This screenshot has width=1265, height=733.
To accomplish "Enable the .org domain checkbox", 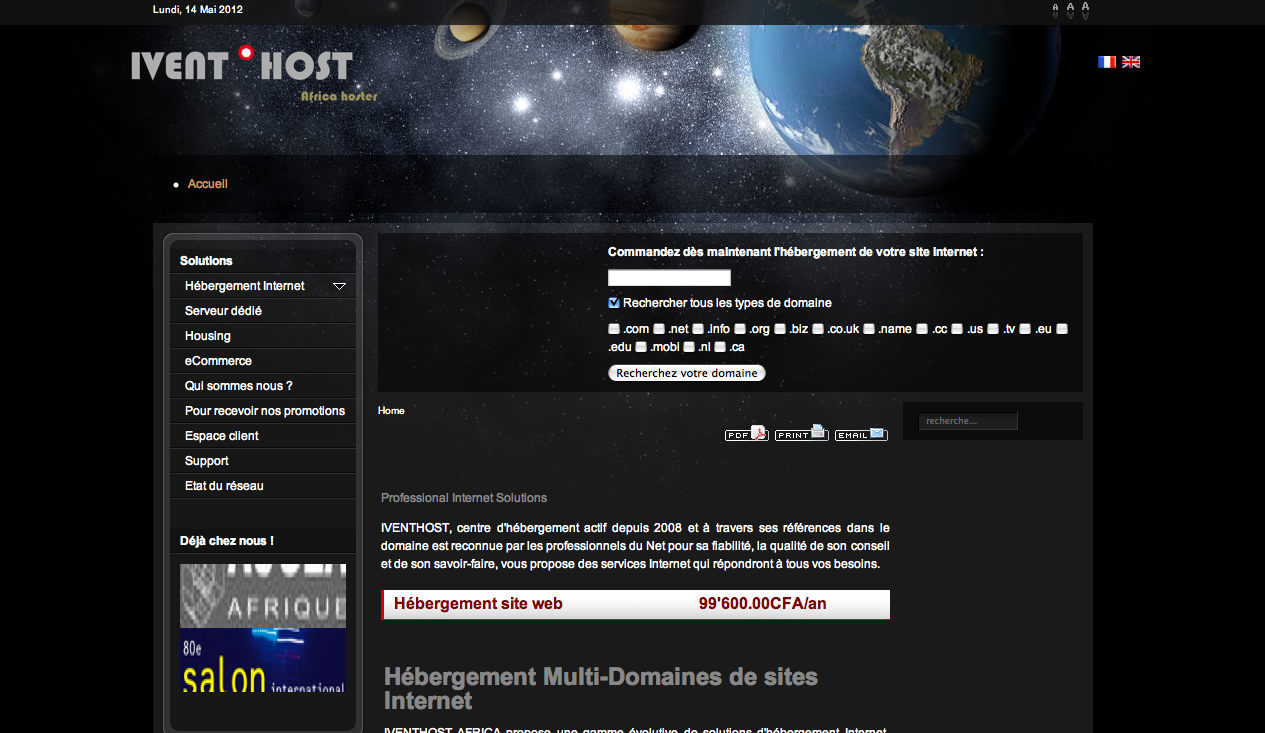I will 740,329.
